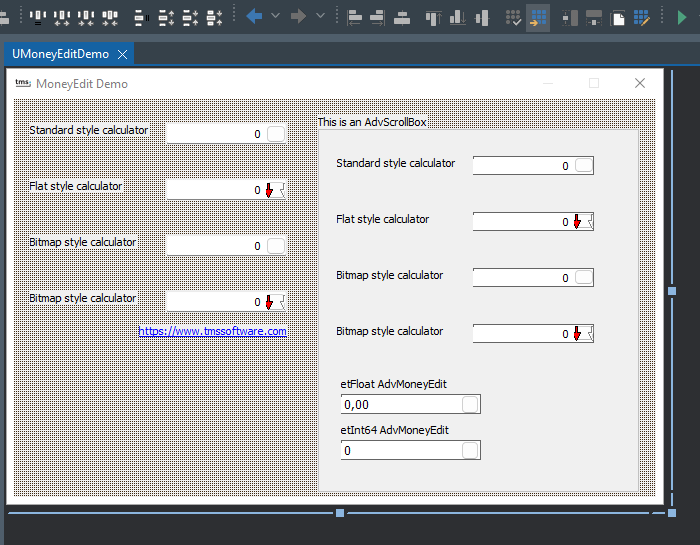Open the https://www.tmssoftware.com link
The height and width of the screenshot is (545, 700).
click(212, 331)
